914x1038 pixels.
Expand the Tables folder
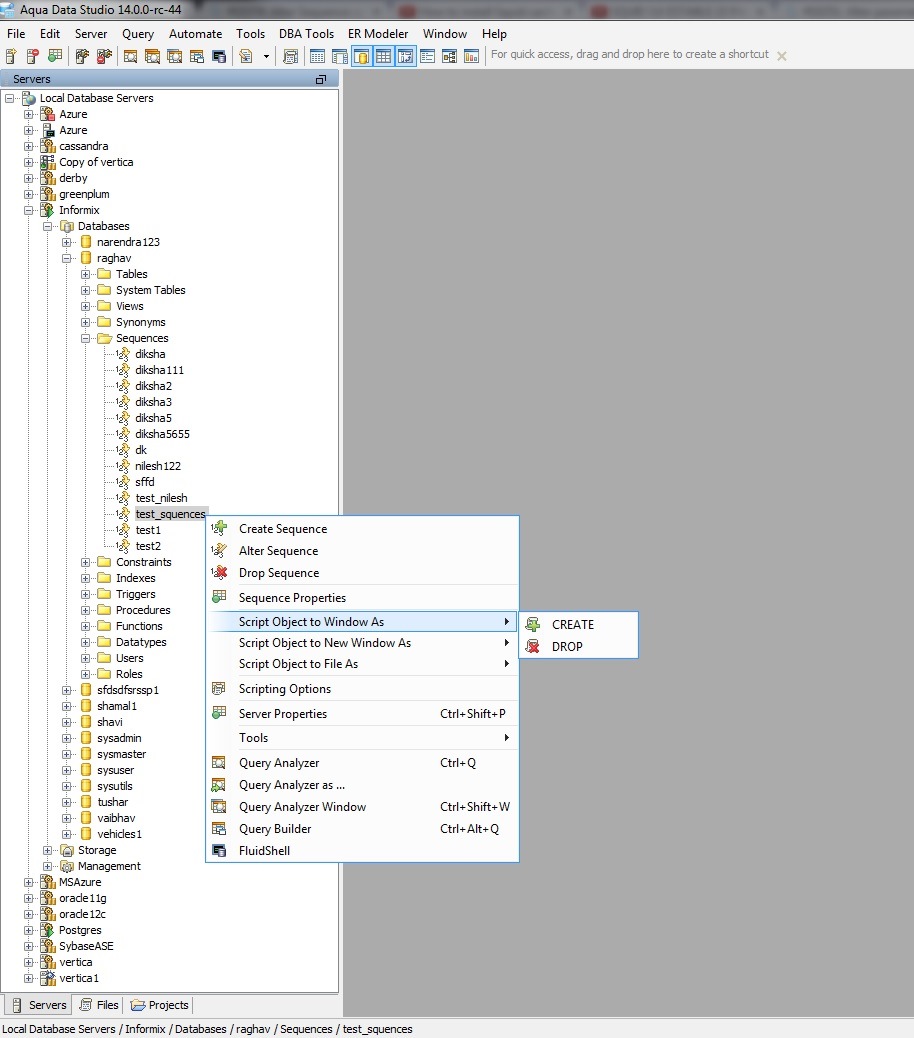85,274
